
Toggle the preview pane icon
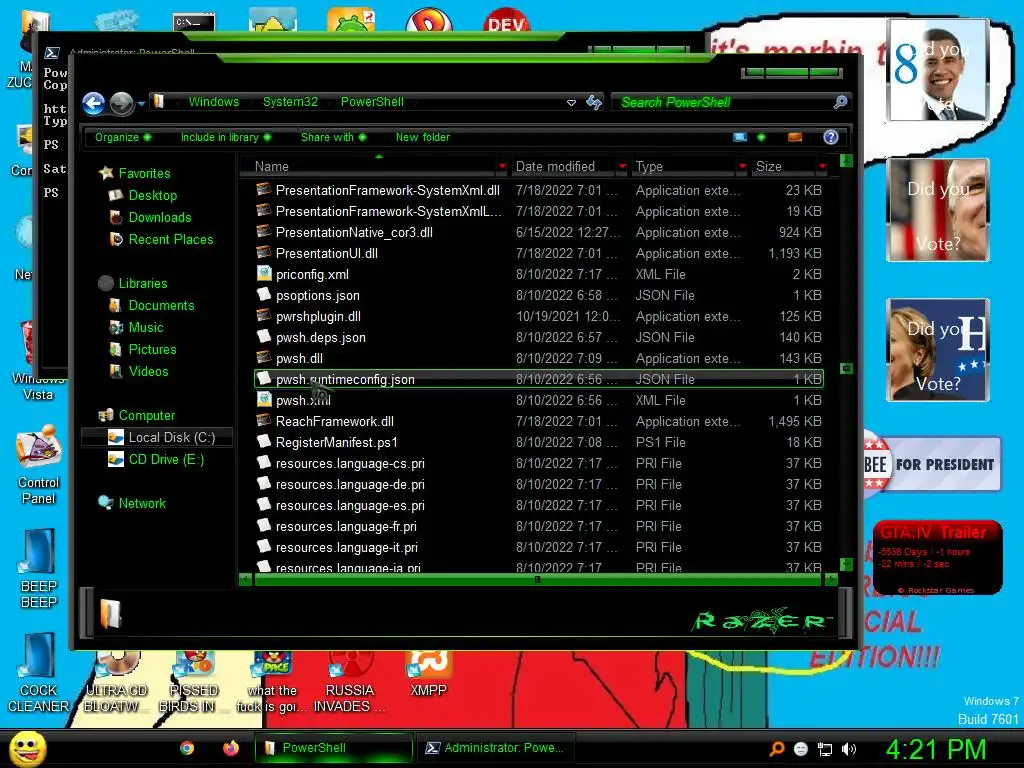(795, 137)
